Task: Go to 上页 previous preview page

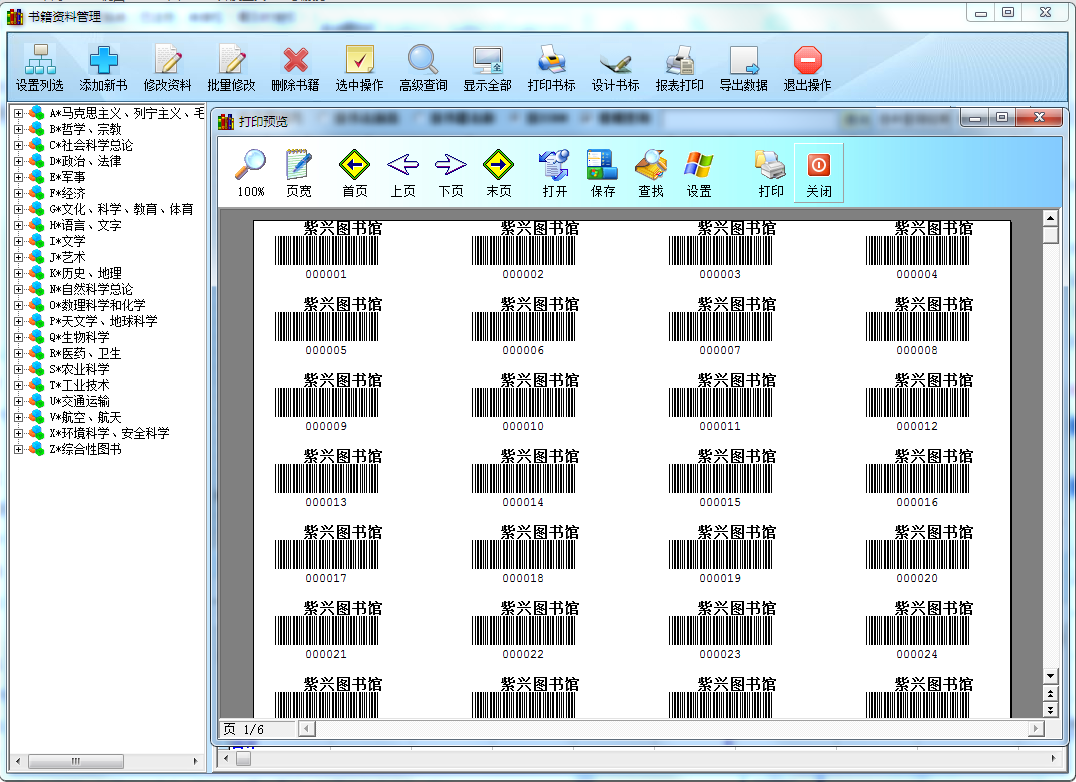Action: pyautogui.click(x=403, y=173)
